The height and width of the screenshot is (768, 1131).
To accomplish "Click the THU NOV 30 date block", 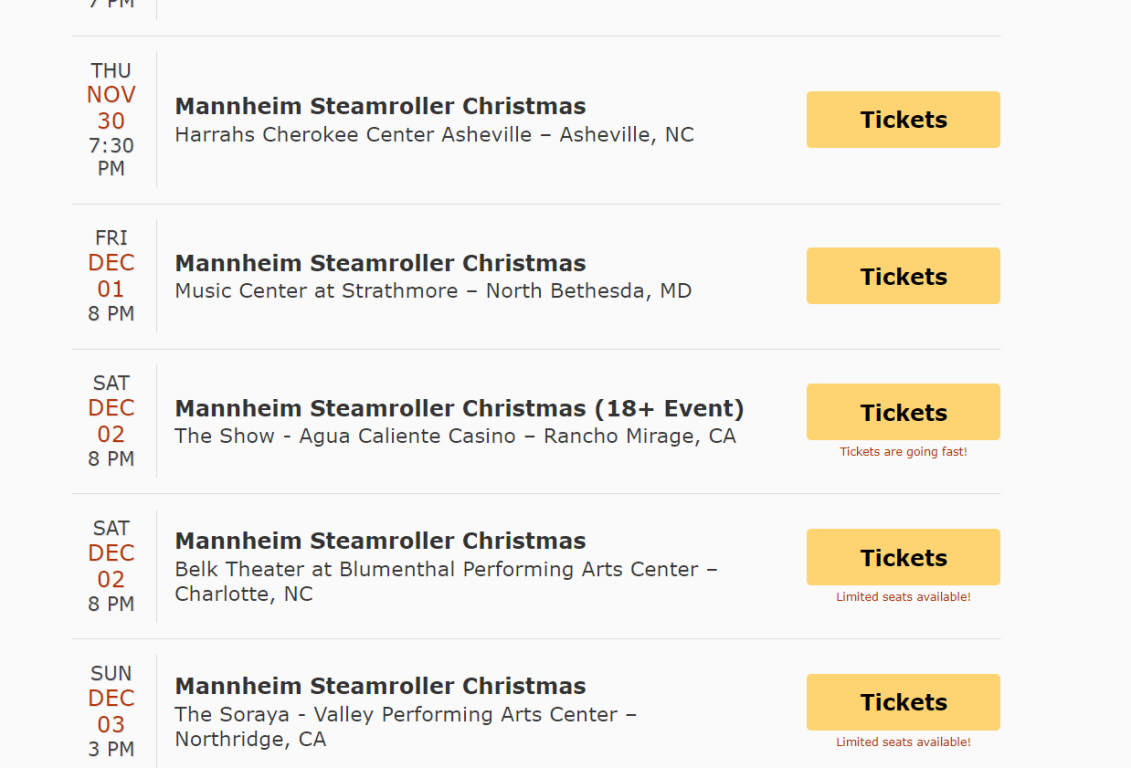I will tap(111, 119).
